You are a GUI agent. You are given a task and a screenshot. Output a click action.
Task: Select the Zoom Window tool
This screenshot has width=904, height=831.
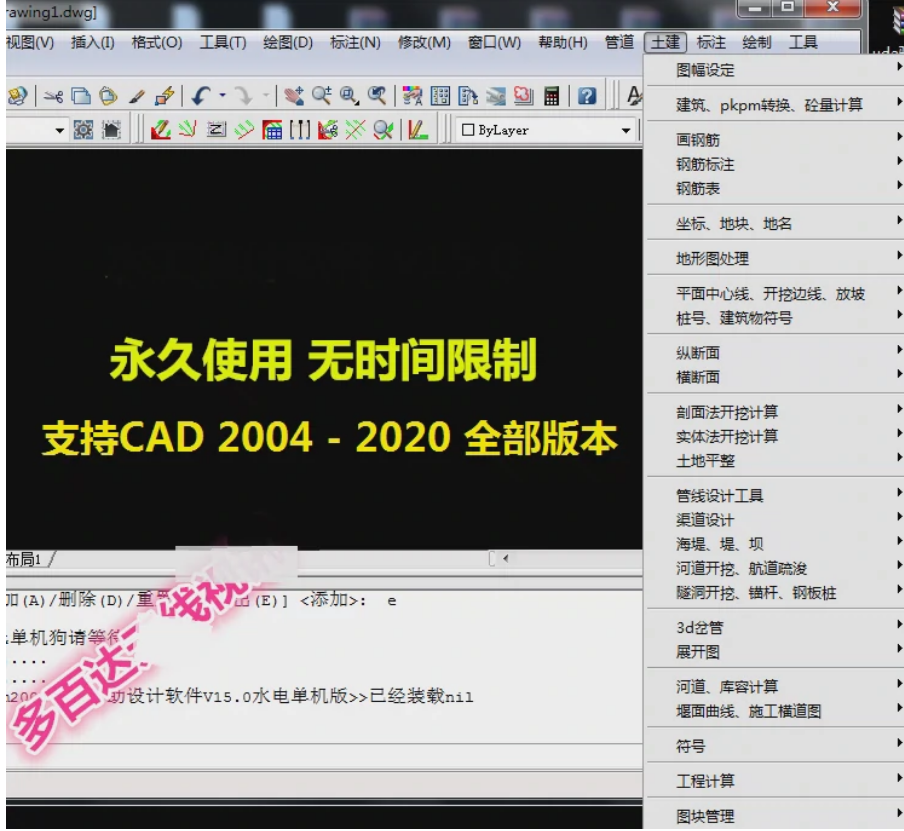point(349,96)
